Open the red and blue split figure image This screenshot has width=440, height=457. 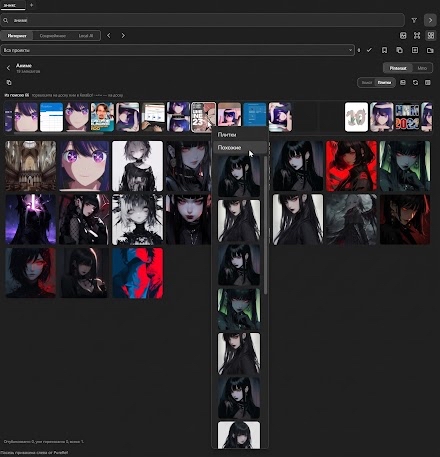tap(137, 273)
